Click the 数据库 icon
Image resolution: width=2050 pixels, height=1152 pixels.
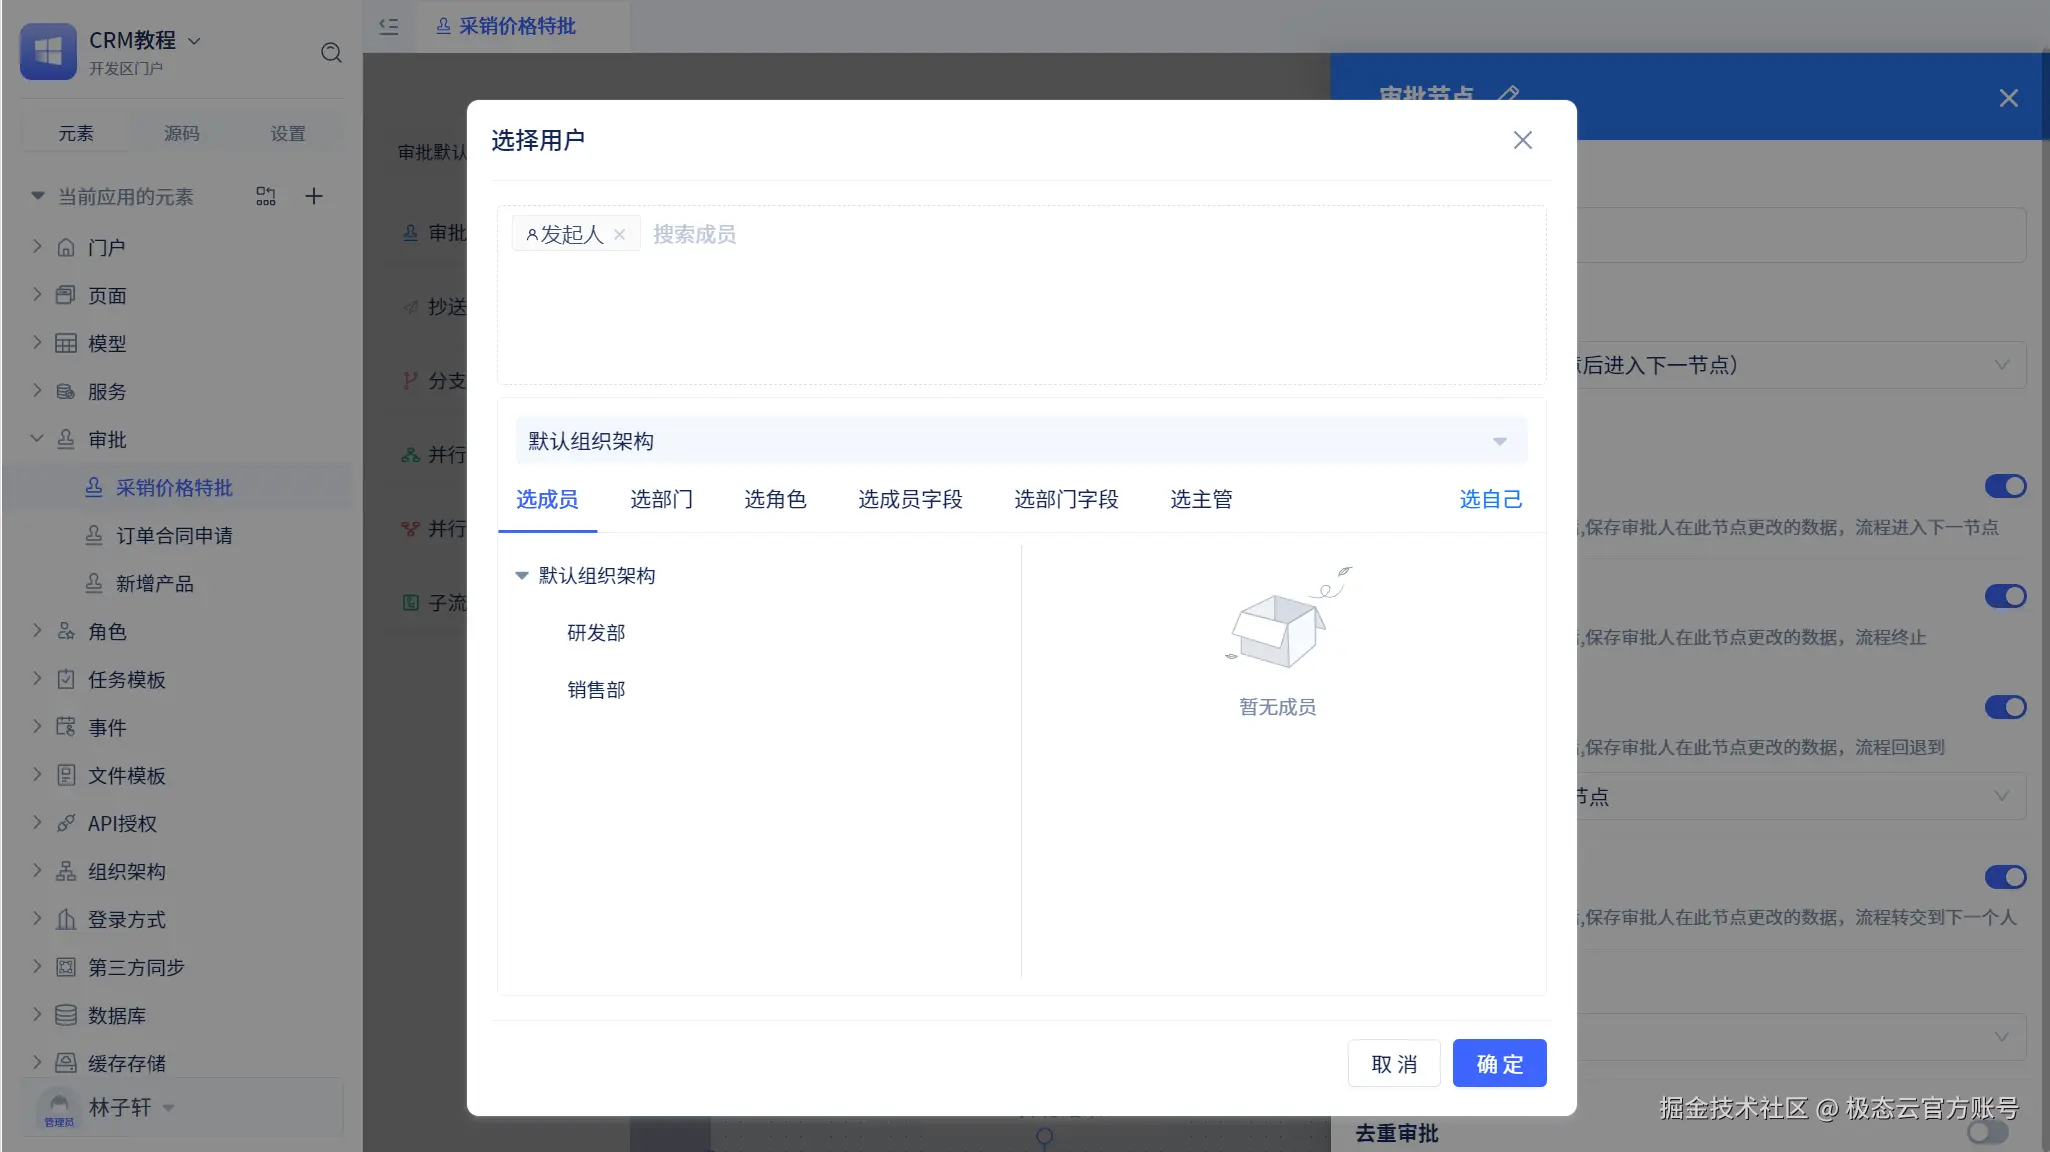[x=65, y=1015]
